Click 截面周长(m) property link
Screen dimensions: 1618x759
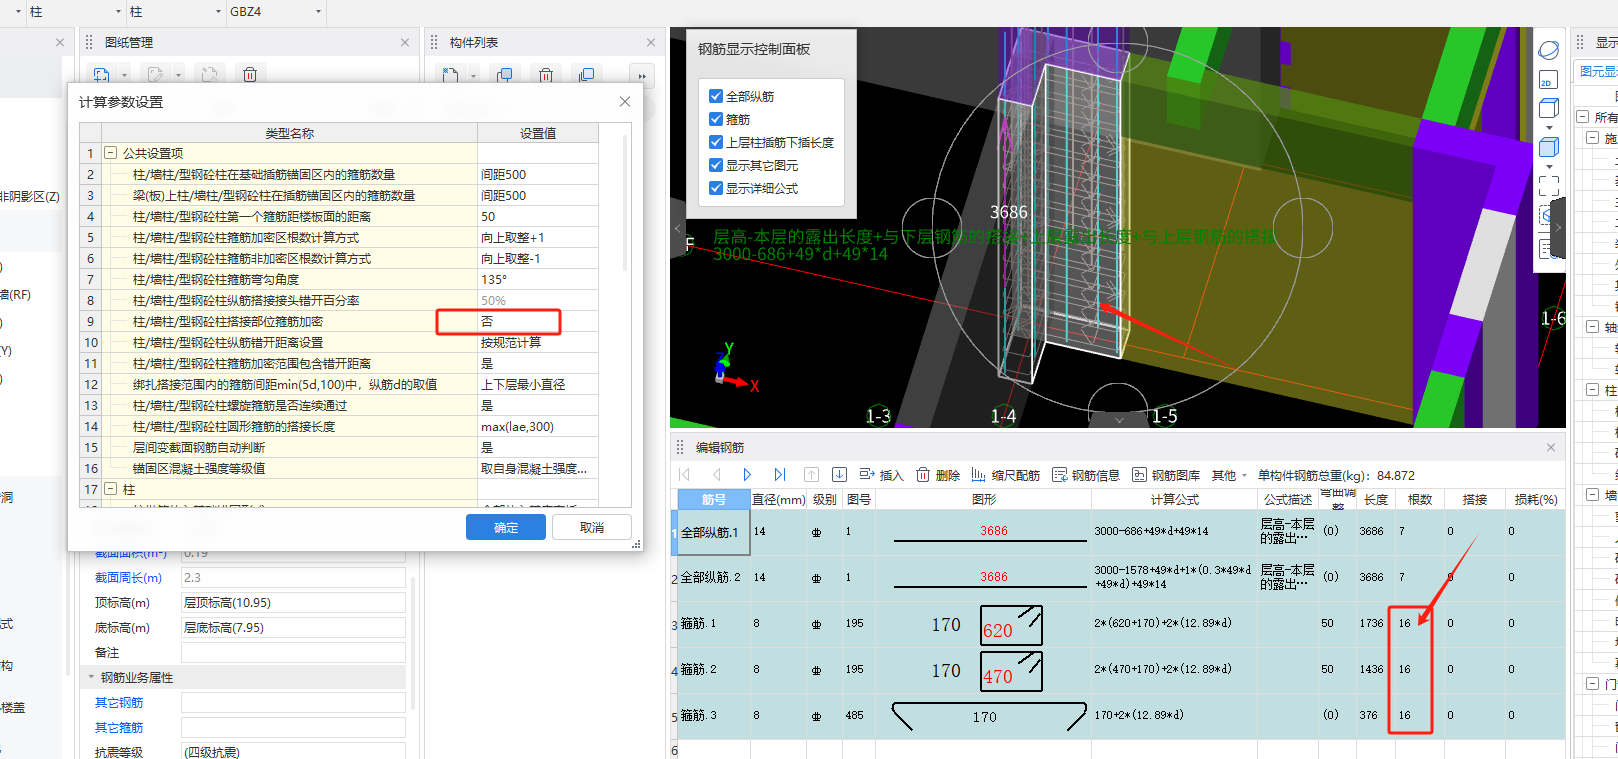[x=128, y=578]
